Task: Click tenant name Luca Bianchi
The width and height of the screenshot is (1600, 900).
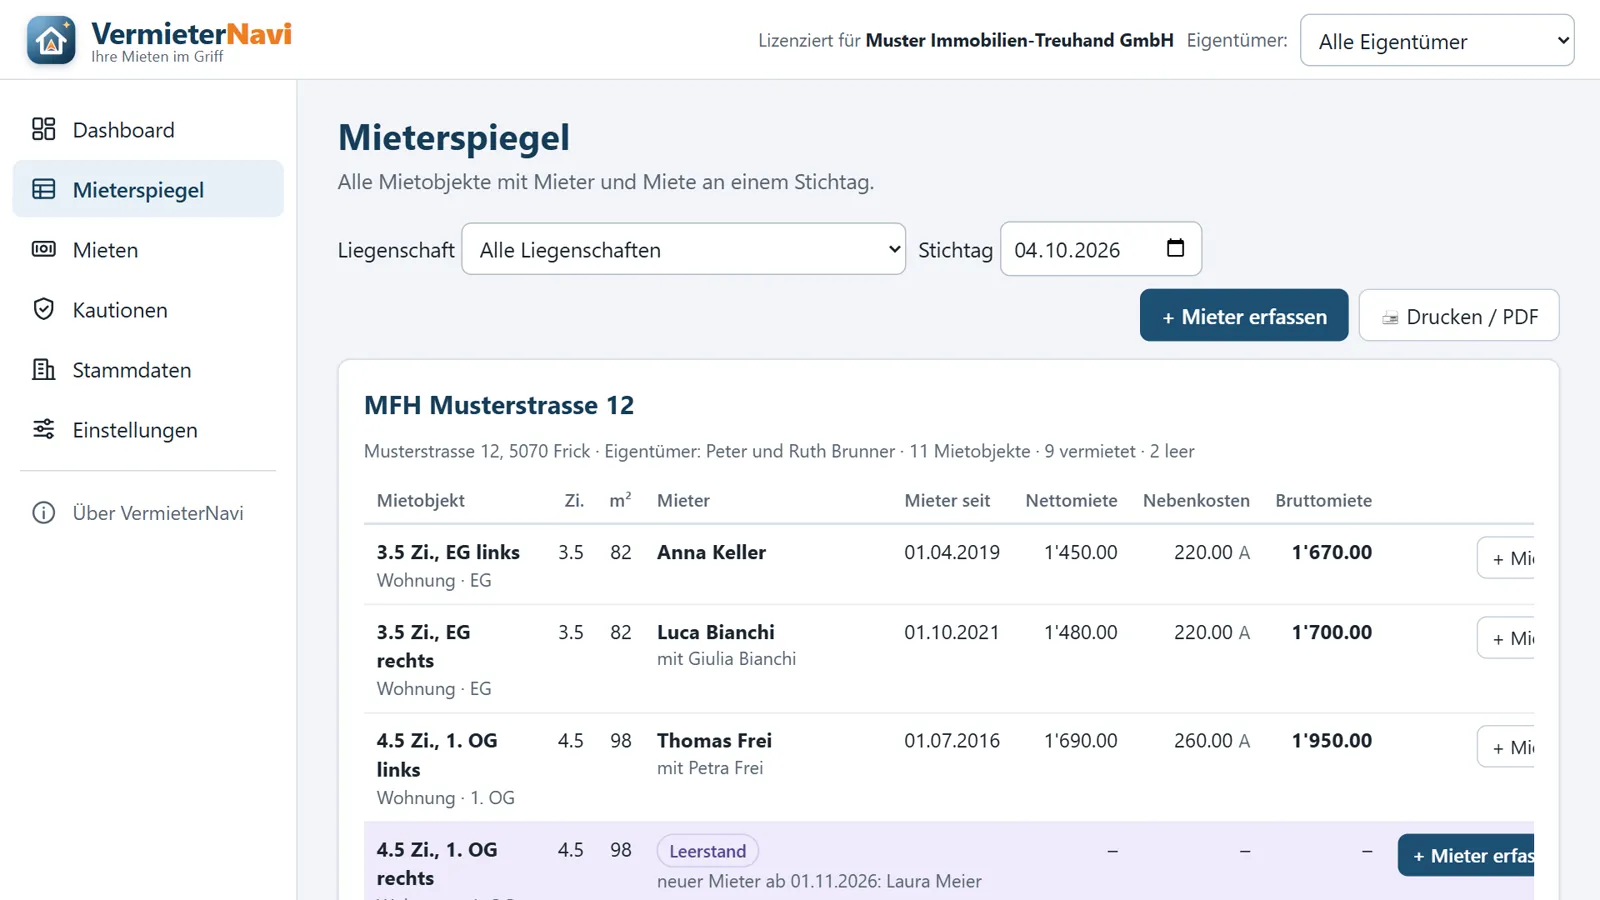Action: 716,632
